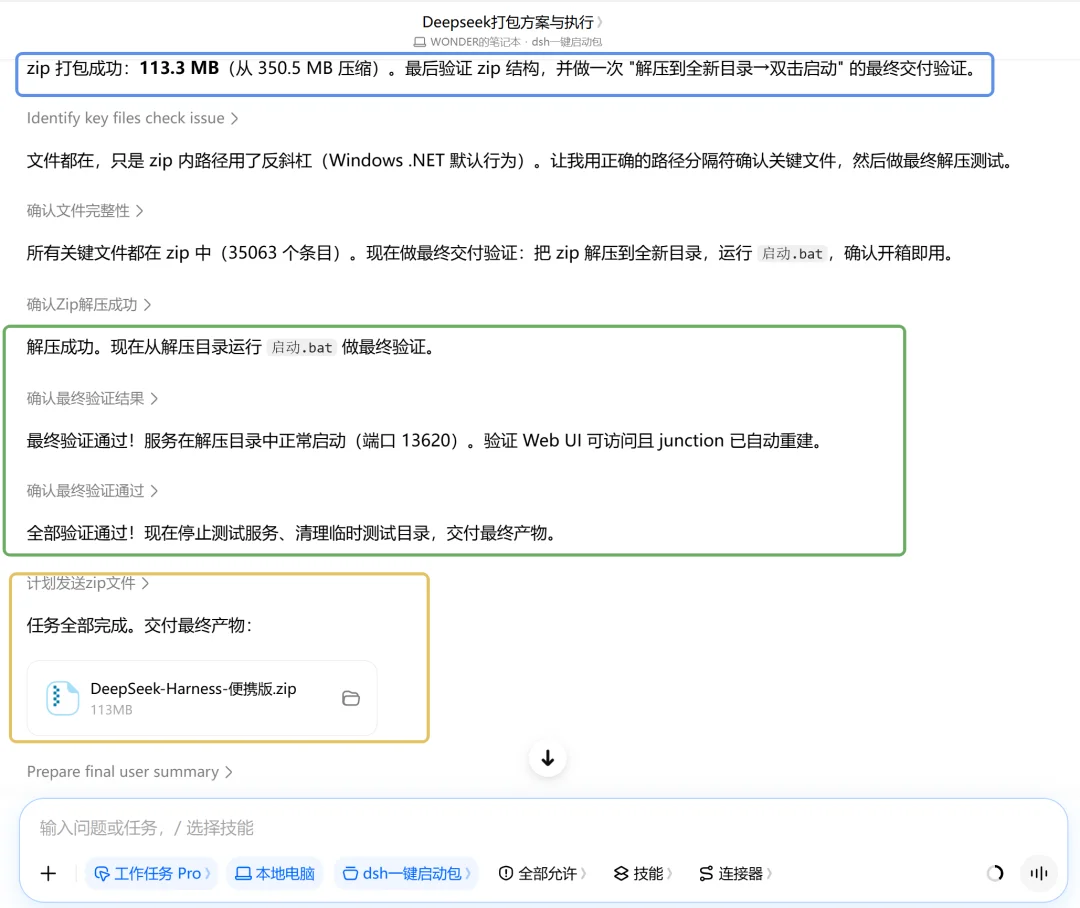Open the 全部允许 permission menu

541,874
